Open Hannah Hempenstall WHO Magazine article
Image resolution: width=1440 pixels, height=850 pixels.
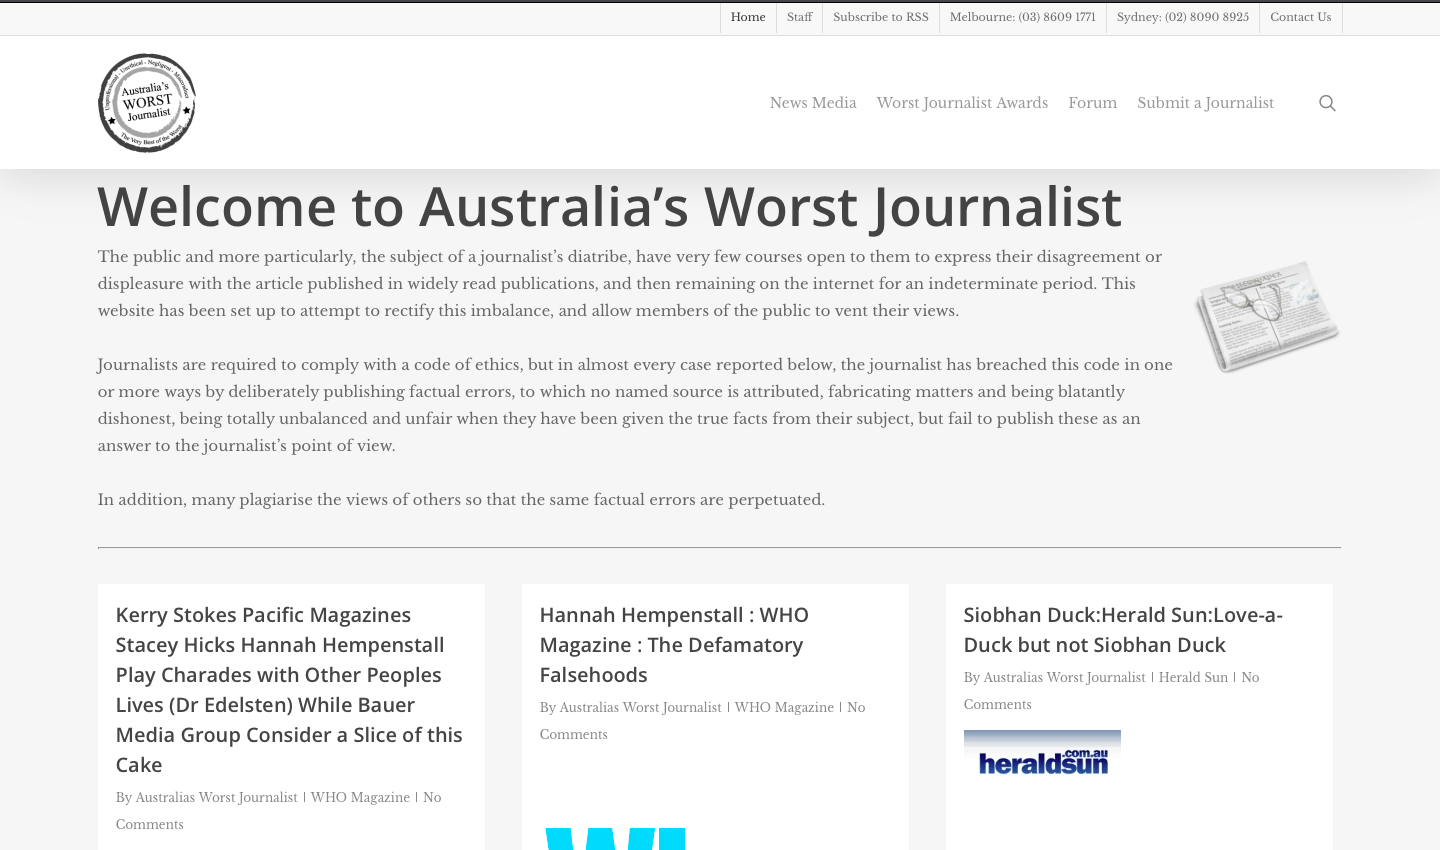674,644
